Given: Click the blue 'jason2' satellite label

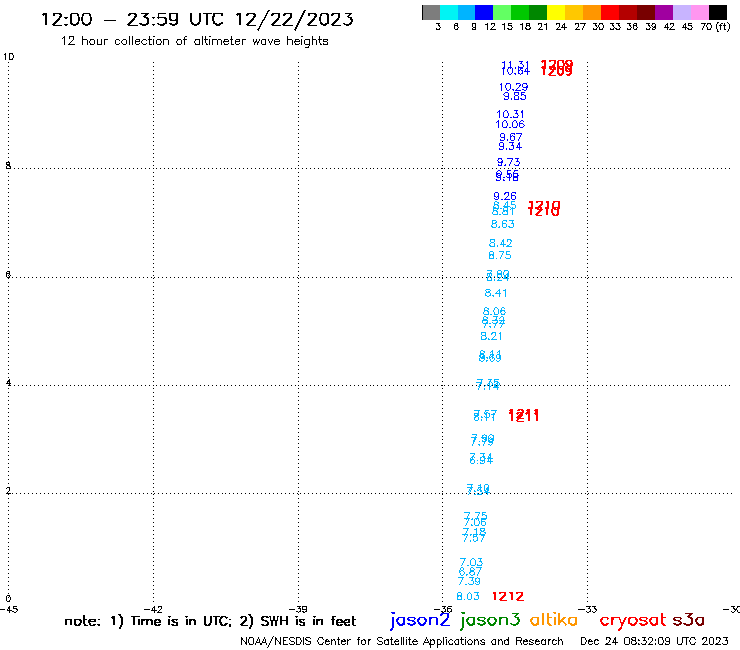Looking at the screenshot, I should (420, 620).
